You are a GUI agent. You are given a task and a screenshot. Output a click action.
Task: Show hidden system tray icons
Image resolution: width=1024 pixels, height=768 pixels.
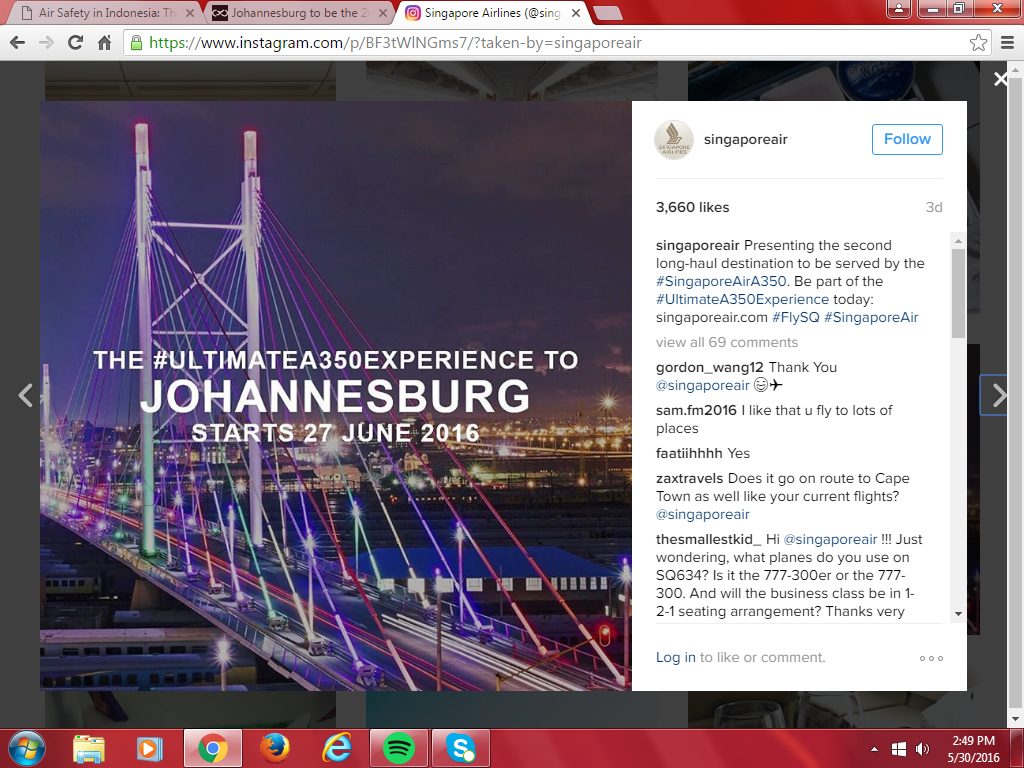click(x=874, y=748)
